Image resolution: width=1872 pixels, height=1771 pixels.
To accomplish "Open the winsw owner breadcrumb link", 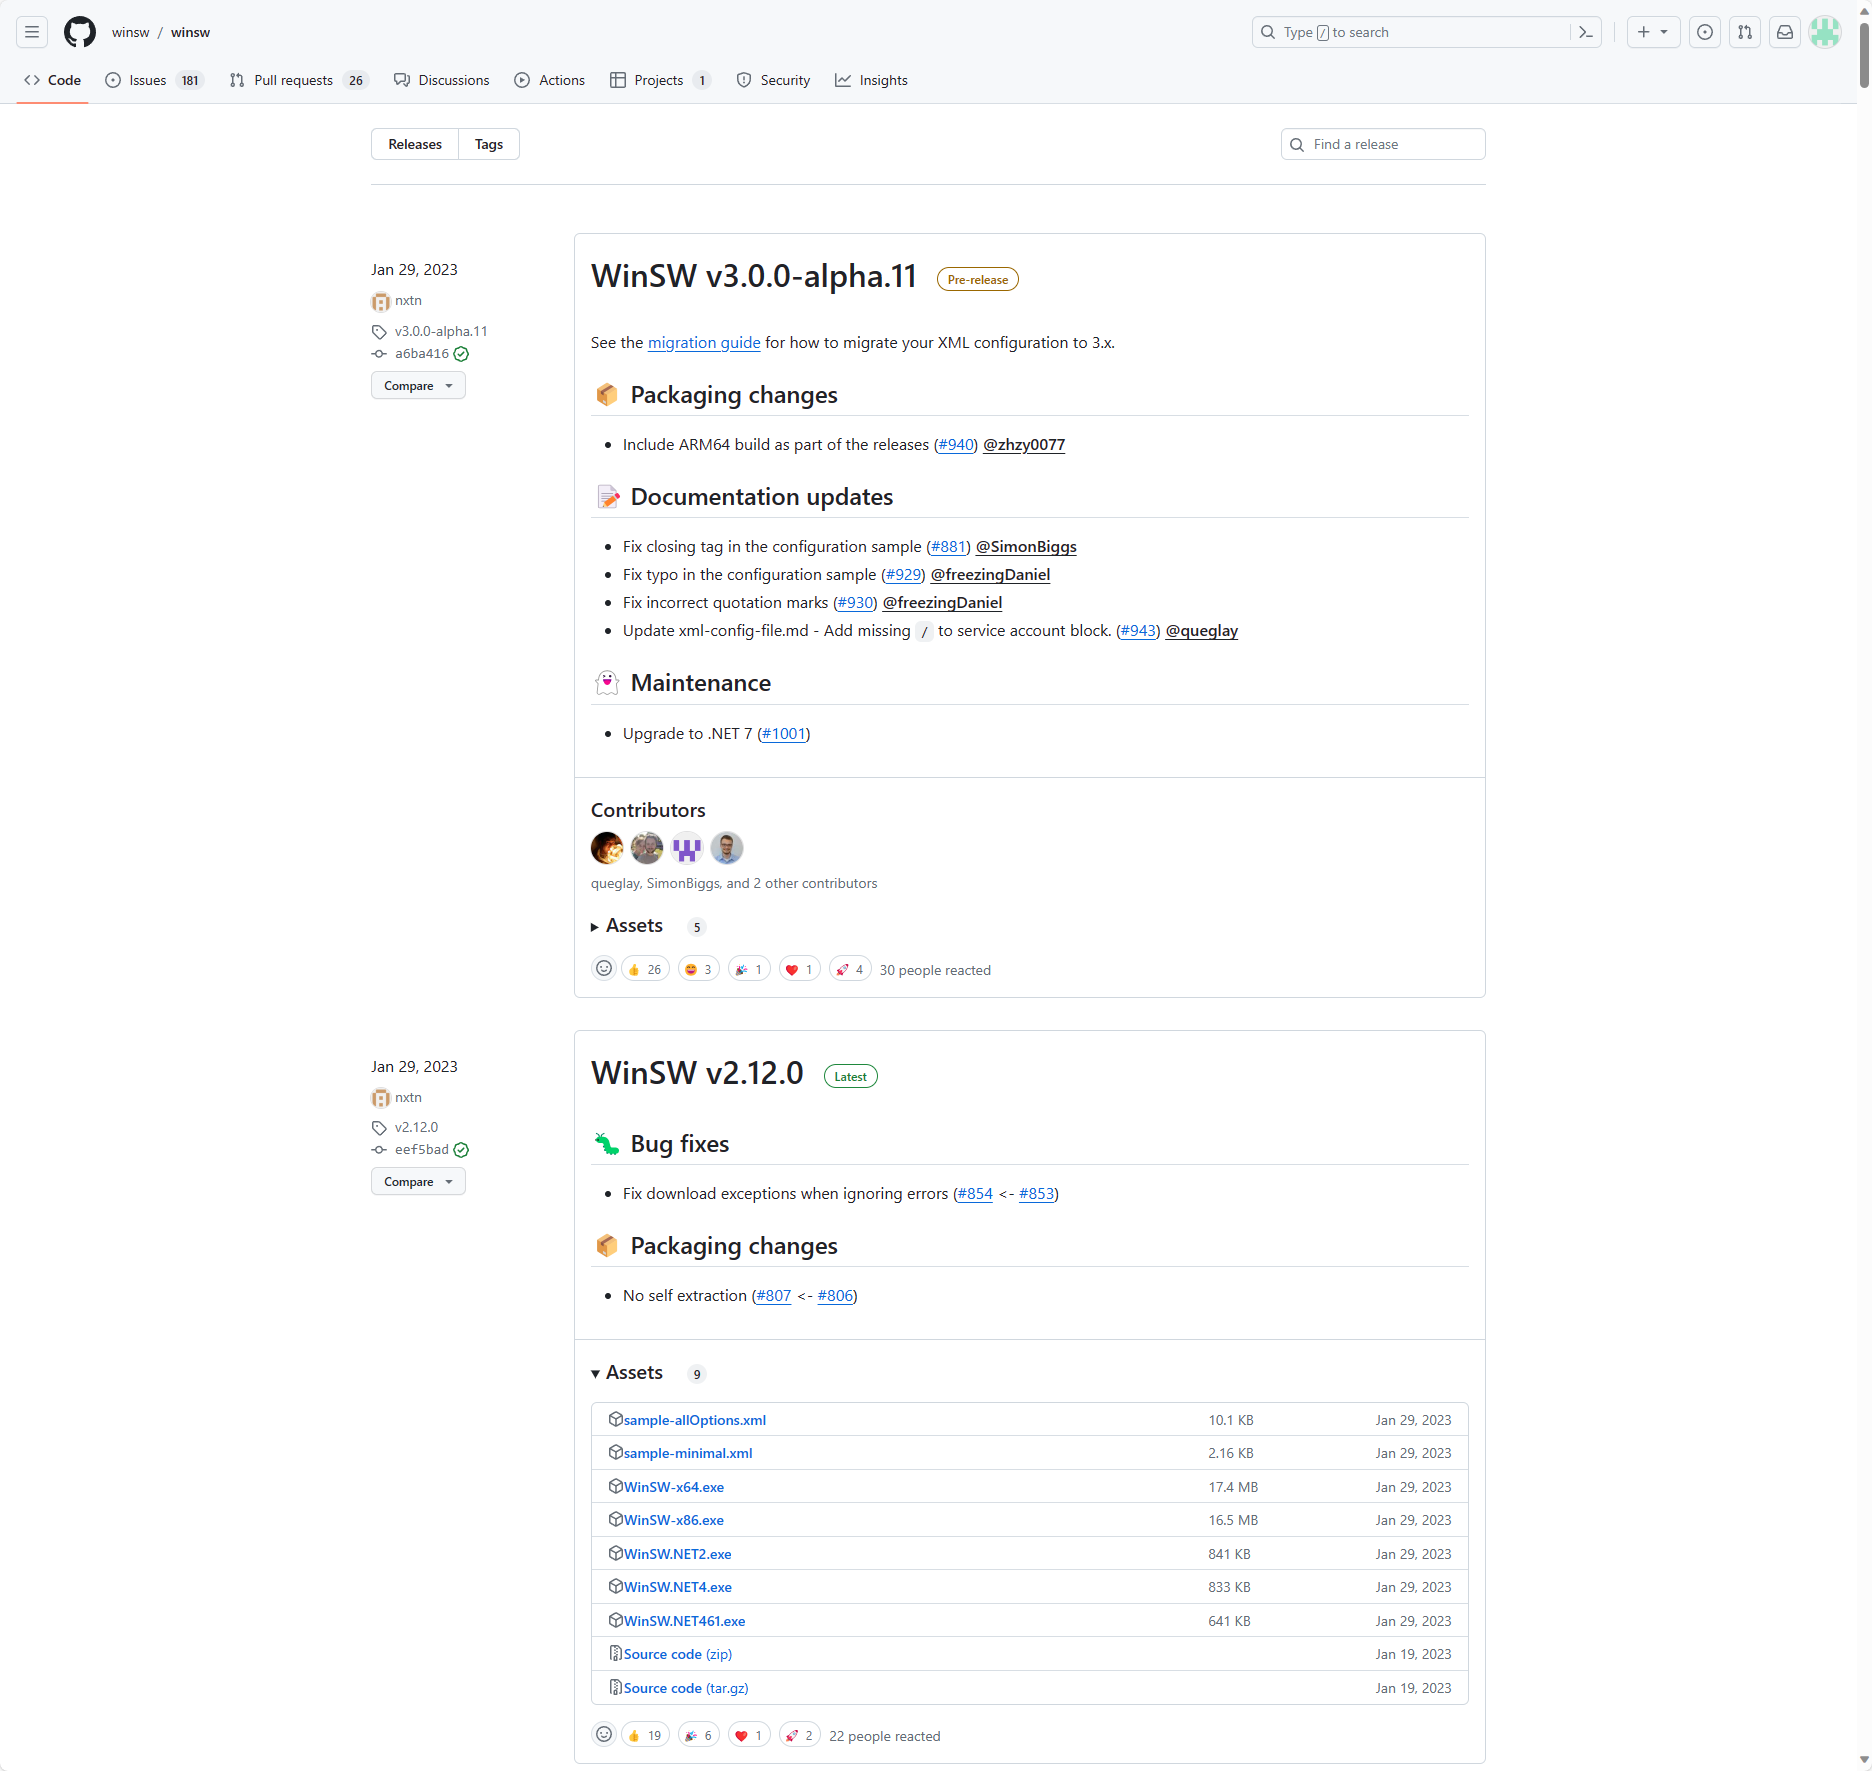I will coord(131,32).
